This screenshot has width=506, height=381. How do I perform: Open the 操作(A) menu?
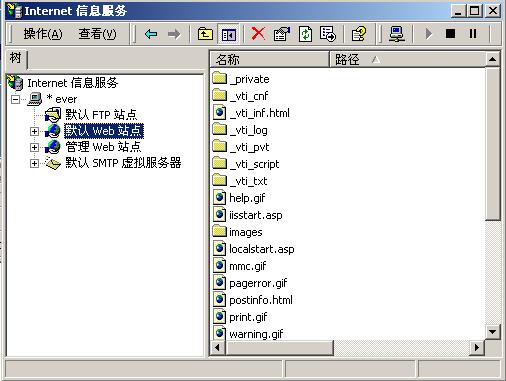click(43, 34)
